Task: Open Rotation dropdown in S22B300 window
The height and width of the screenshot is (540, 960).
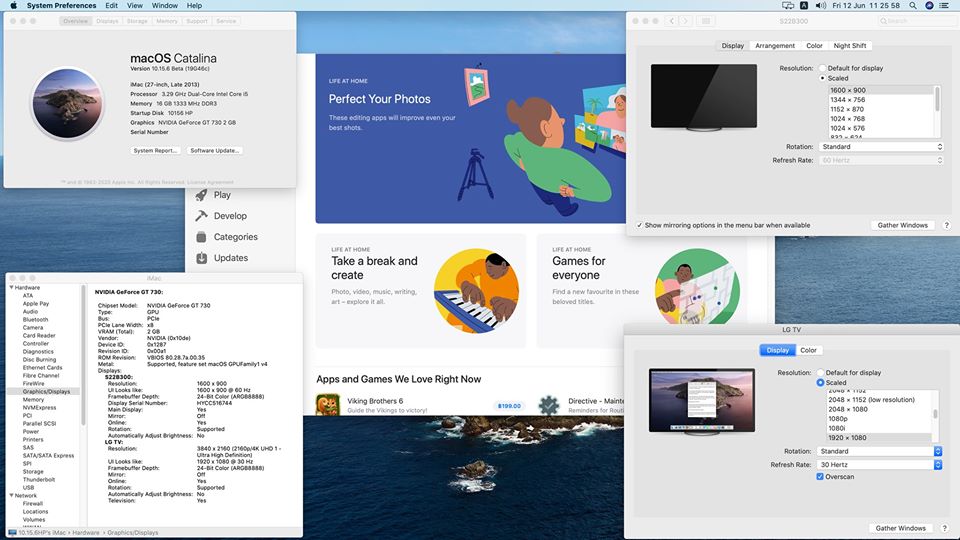Action: click(x=881, y=147)
